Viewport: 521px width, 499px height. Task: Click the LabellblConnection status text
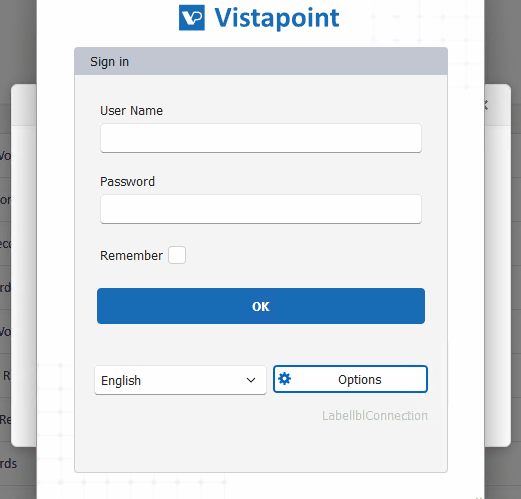click(x=375, y=416)
